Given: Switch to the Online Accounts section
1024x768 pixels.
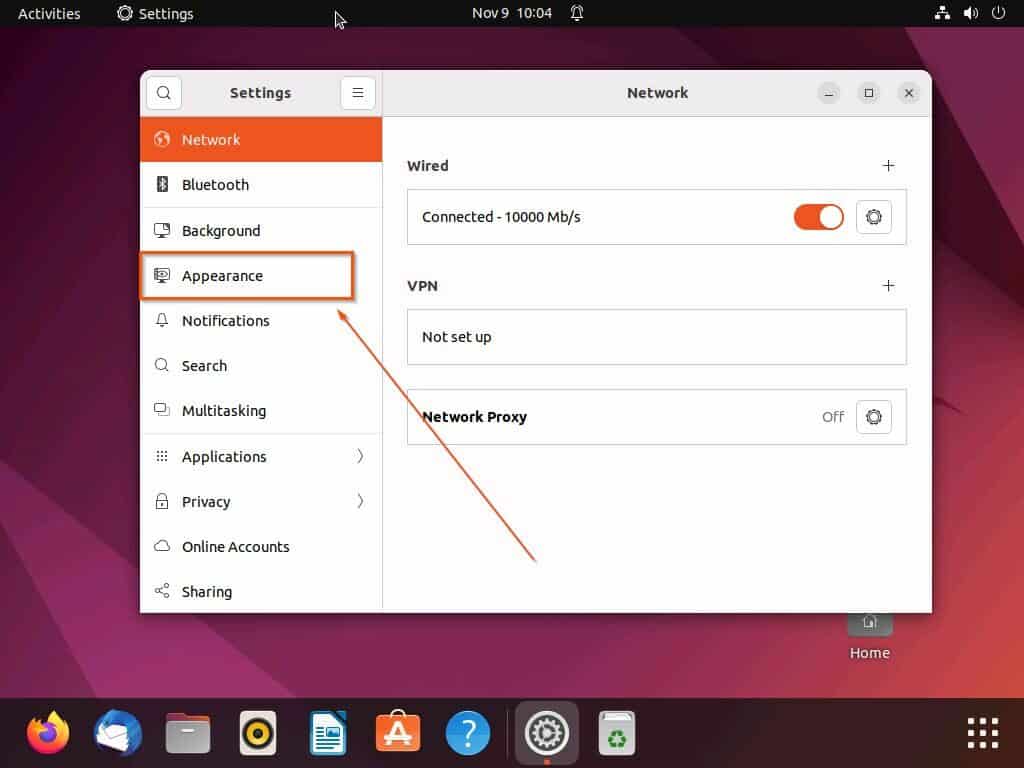Looking at the screenshot, I should coord(235,546).
